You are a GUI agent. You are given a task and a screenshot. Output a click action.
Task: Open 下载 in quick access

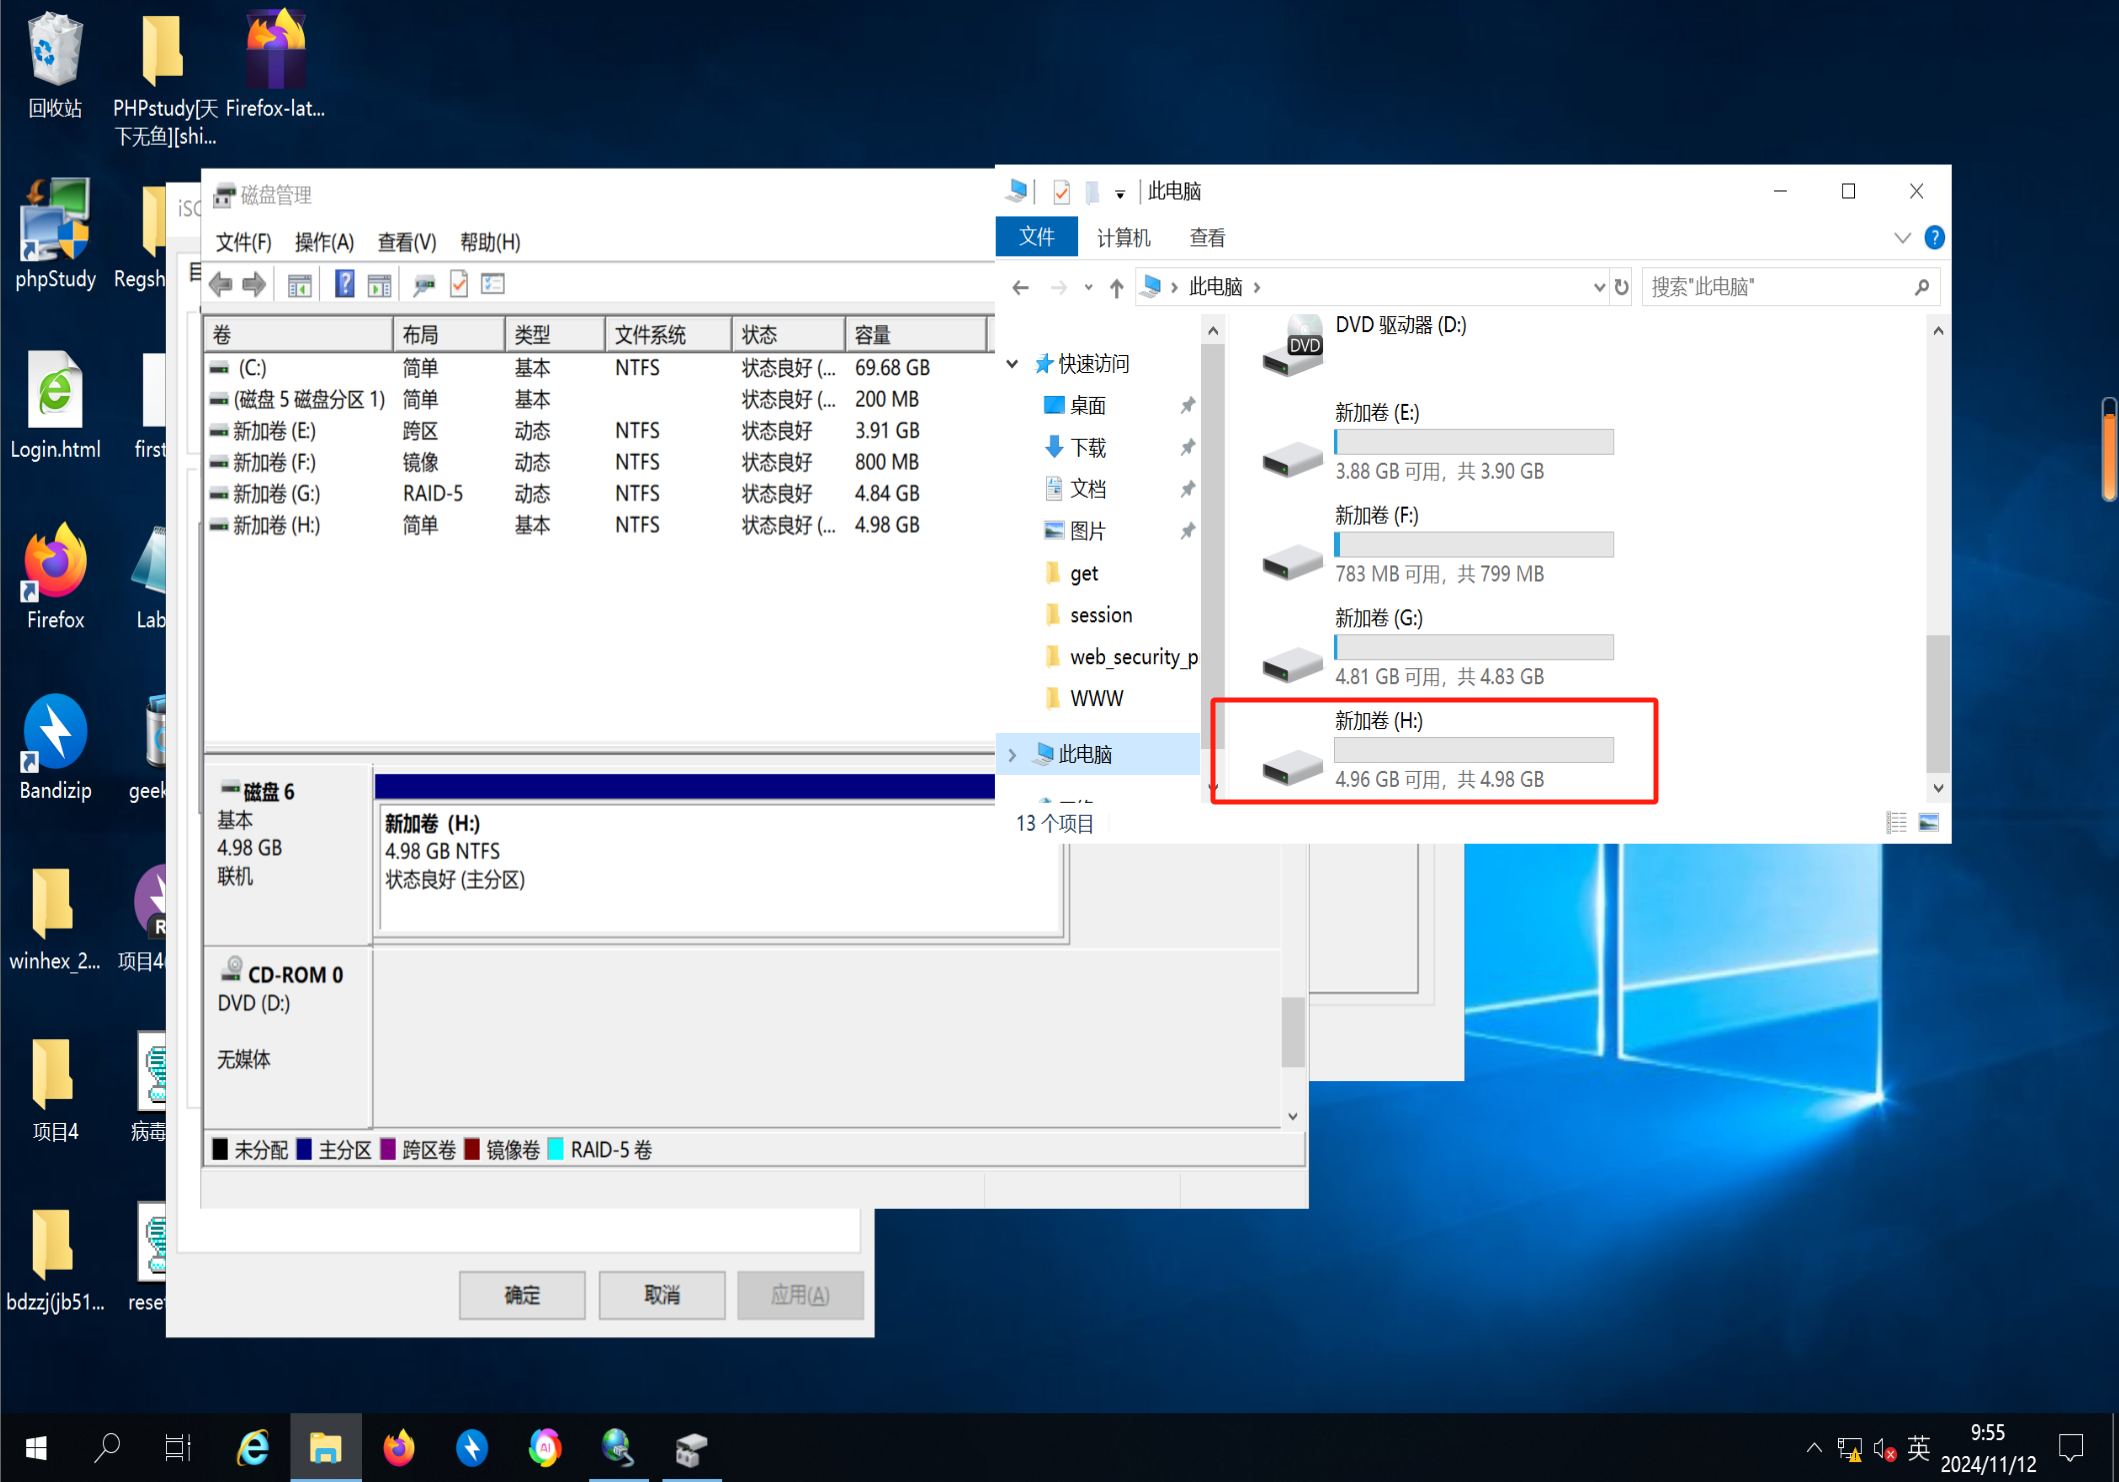click(1087, 448)
